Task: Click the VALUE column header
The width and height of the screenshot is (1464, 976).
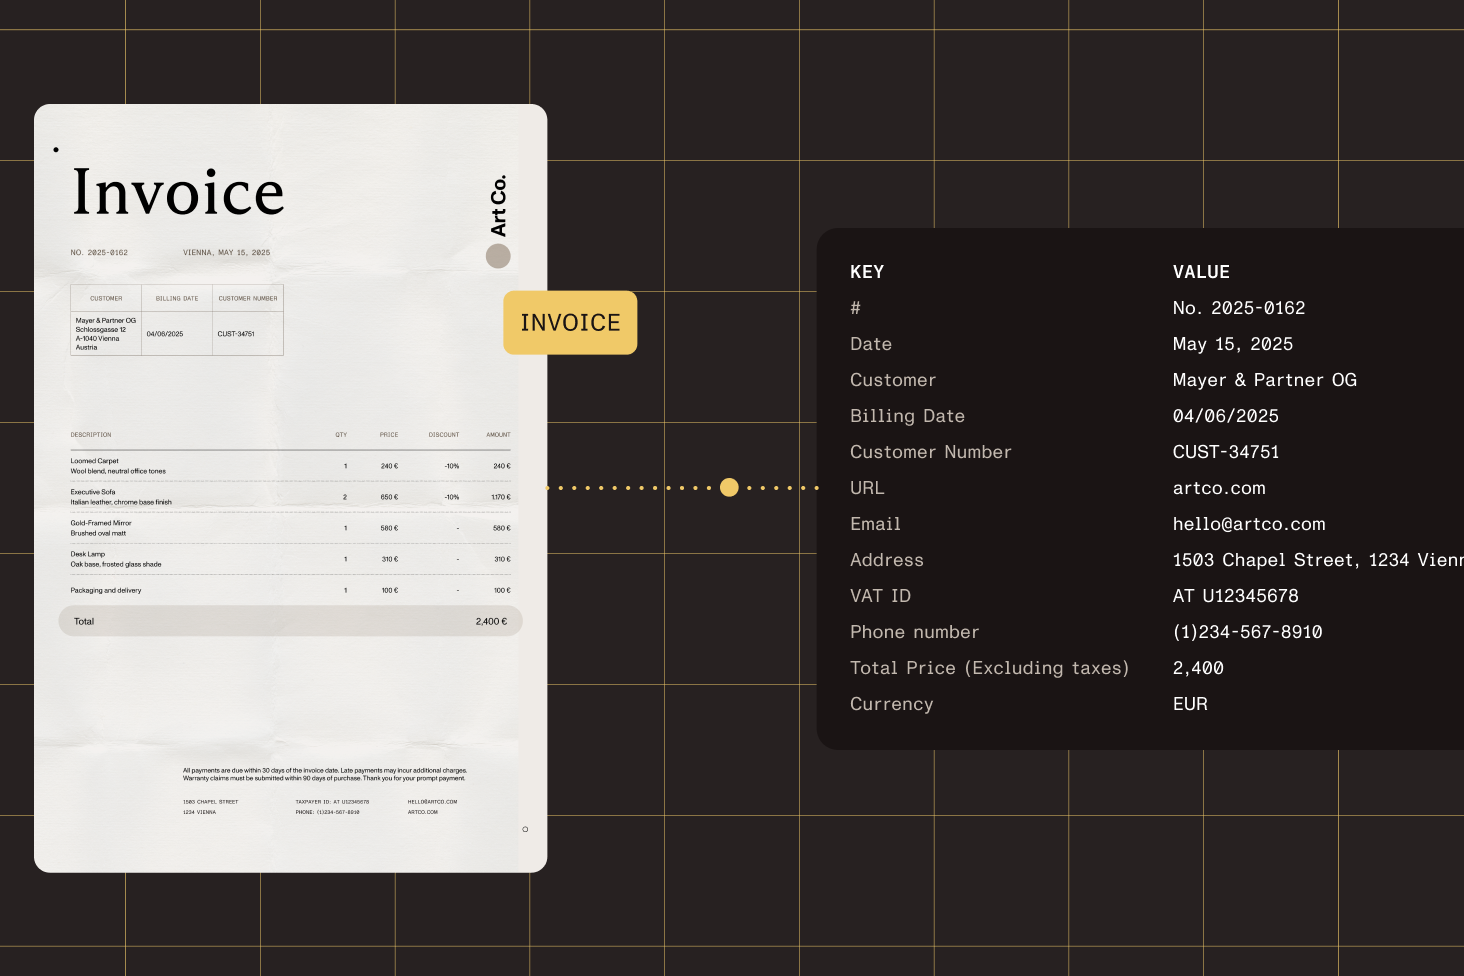Action: [1201, 272]
